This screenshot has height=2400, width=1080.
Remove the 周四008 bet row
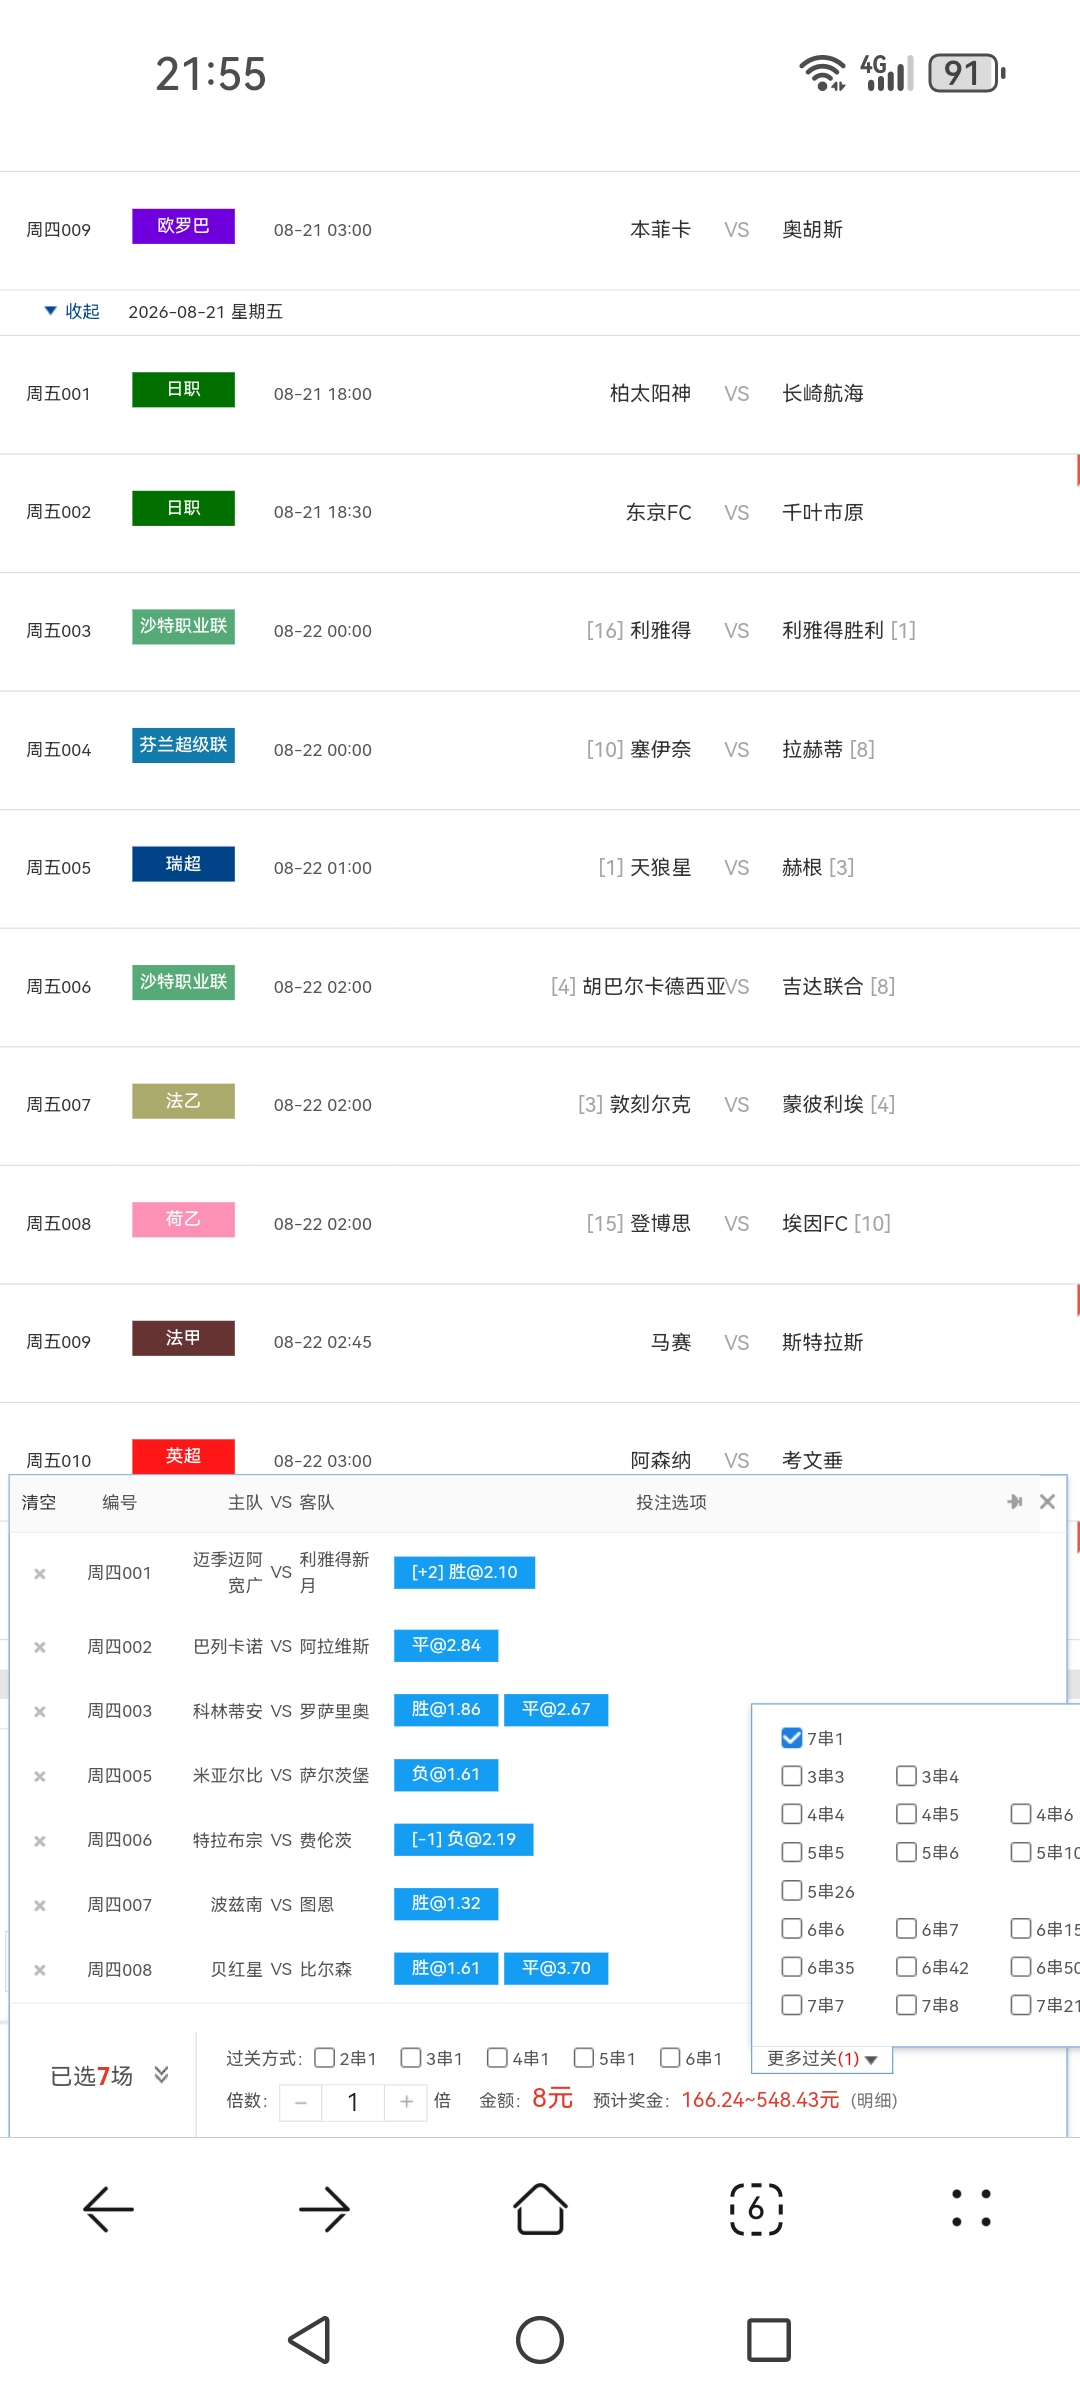point(40,1970)
